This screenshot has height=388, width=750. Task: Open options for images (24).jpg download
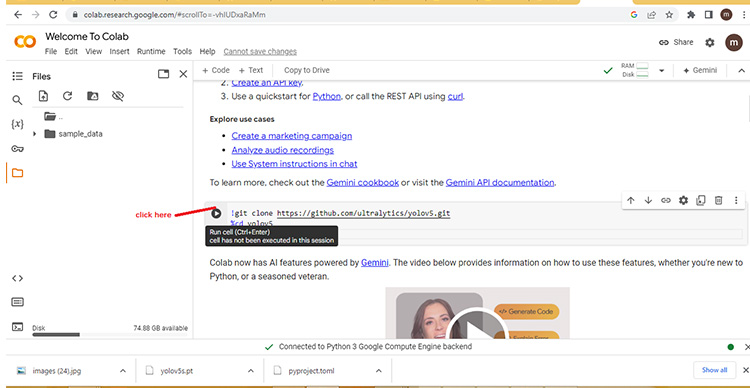click(122, 371)
